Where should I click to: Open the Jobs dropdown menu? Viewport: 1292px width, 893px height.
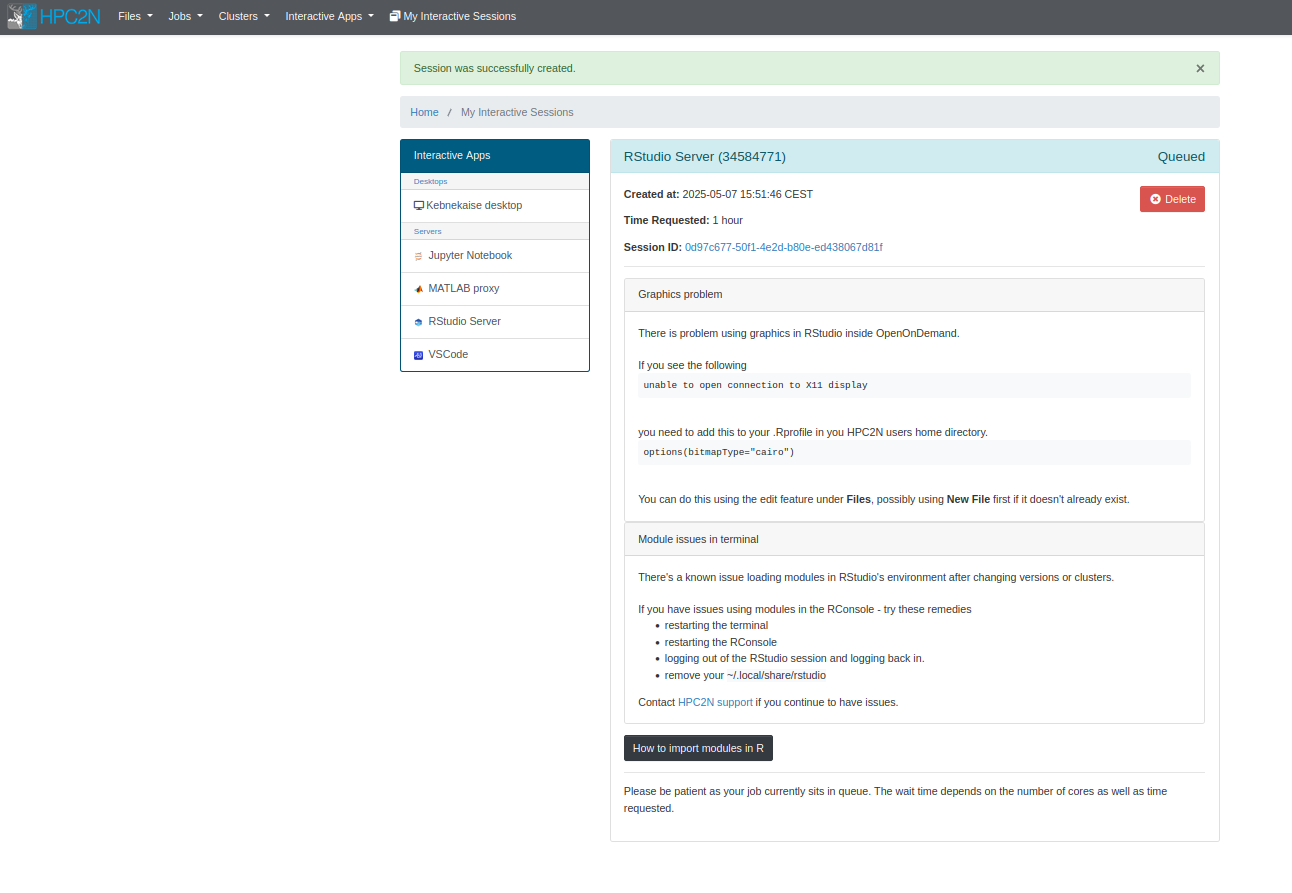point(185,16)
